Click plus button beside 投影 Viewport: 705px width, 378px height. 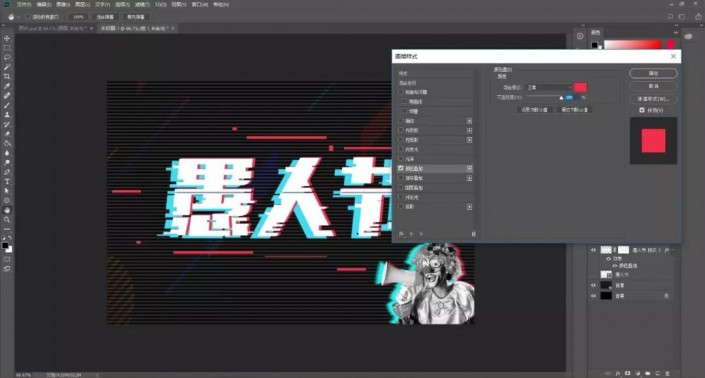coord(469,207)
